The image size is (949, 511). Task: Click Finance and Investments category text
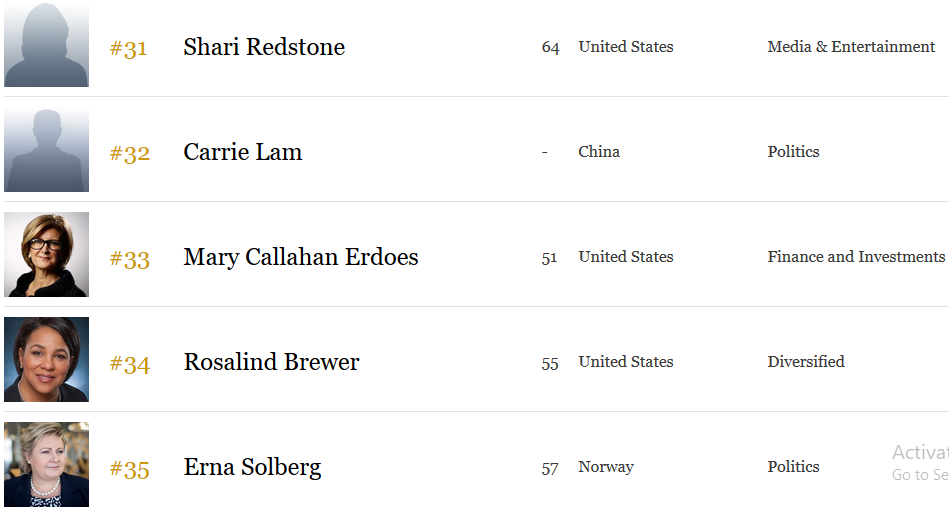pyautogui.click(x=856, y=257)
